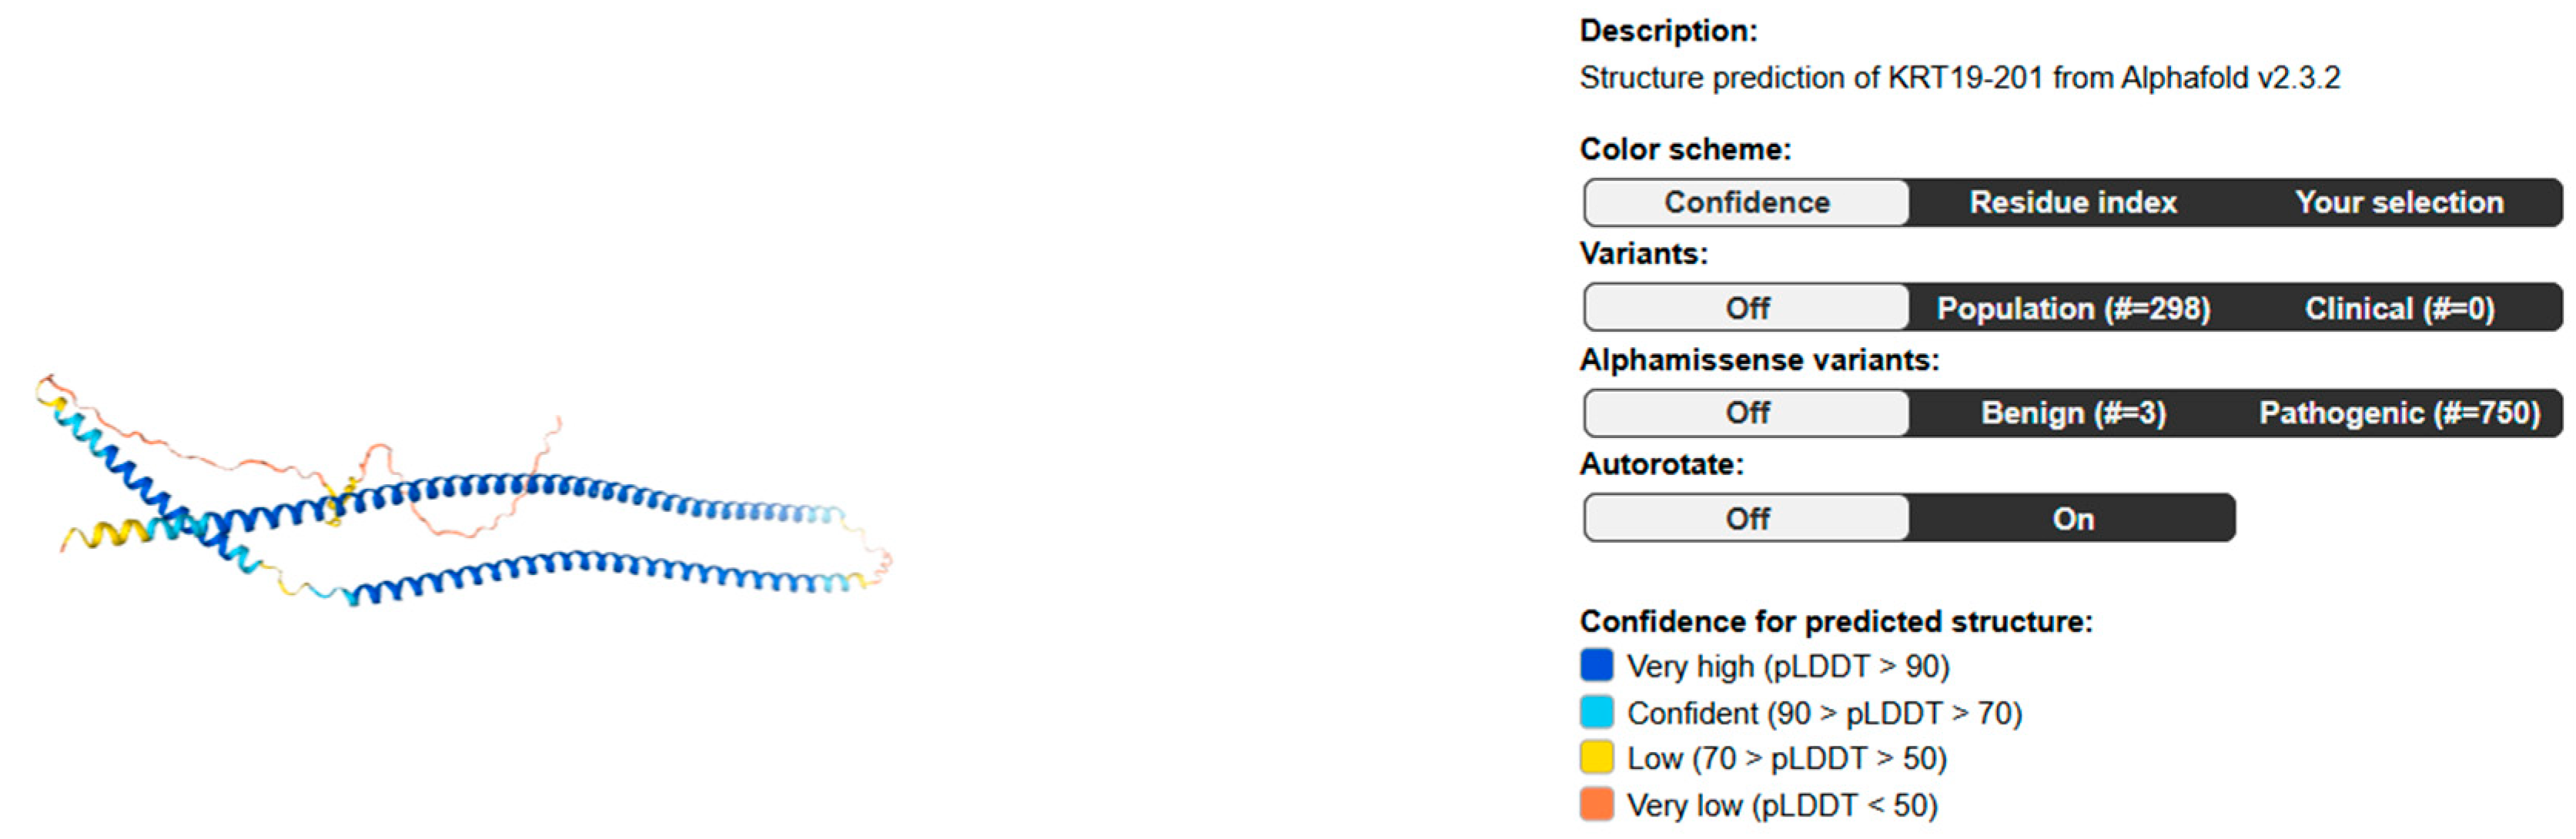This screenshot has width=2576, height=839.
Task: Select the Confidence color scheme
Action: click(1746, 203)
